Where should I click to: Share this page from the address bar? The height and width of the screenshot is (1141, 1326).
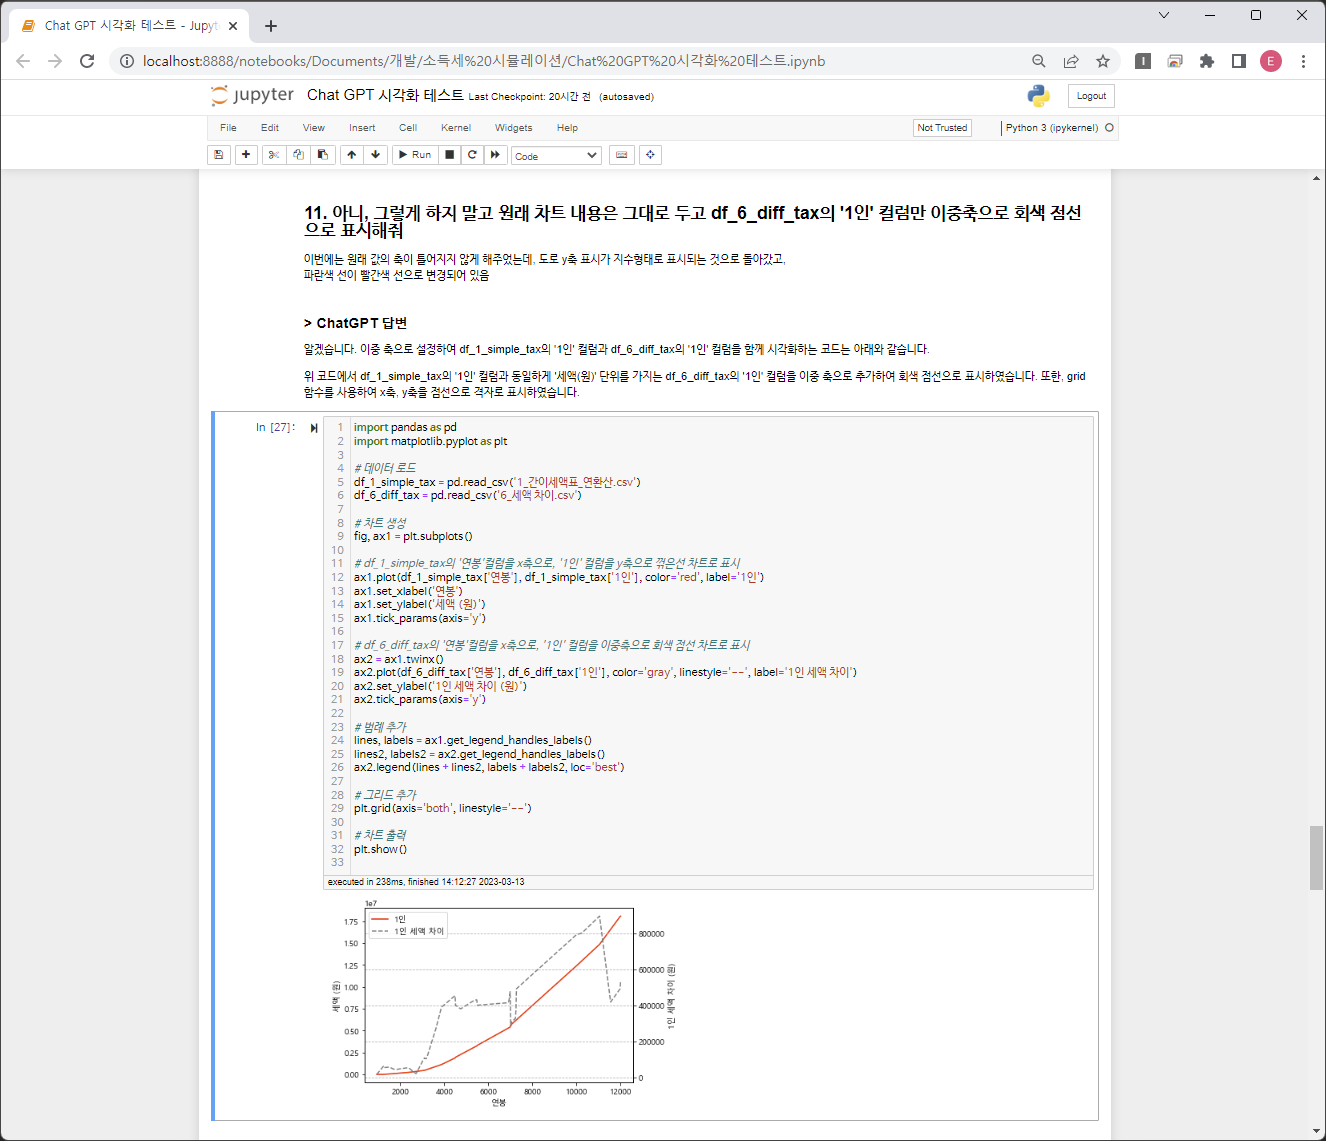tap(1071, 61)
